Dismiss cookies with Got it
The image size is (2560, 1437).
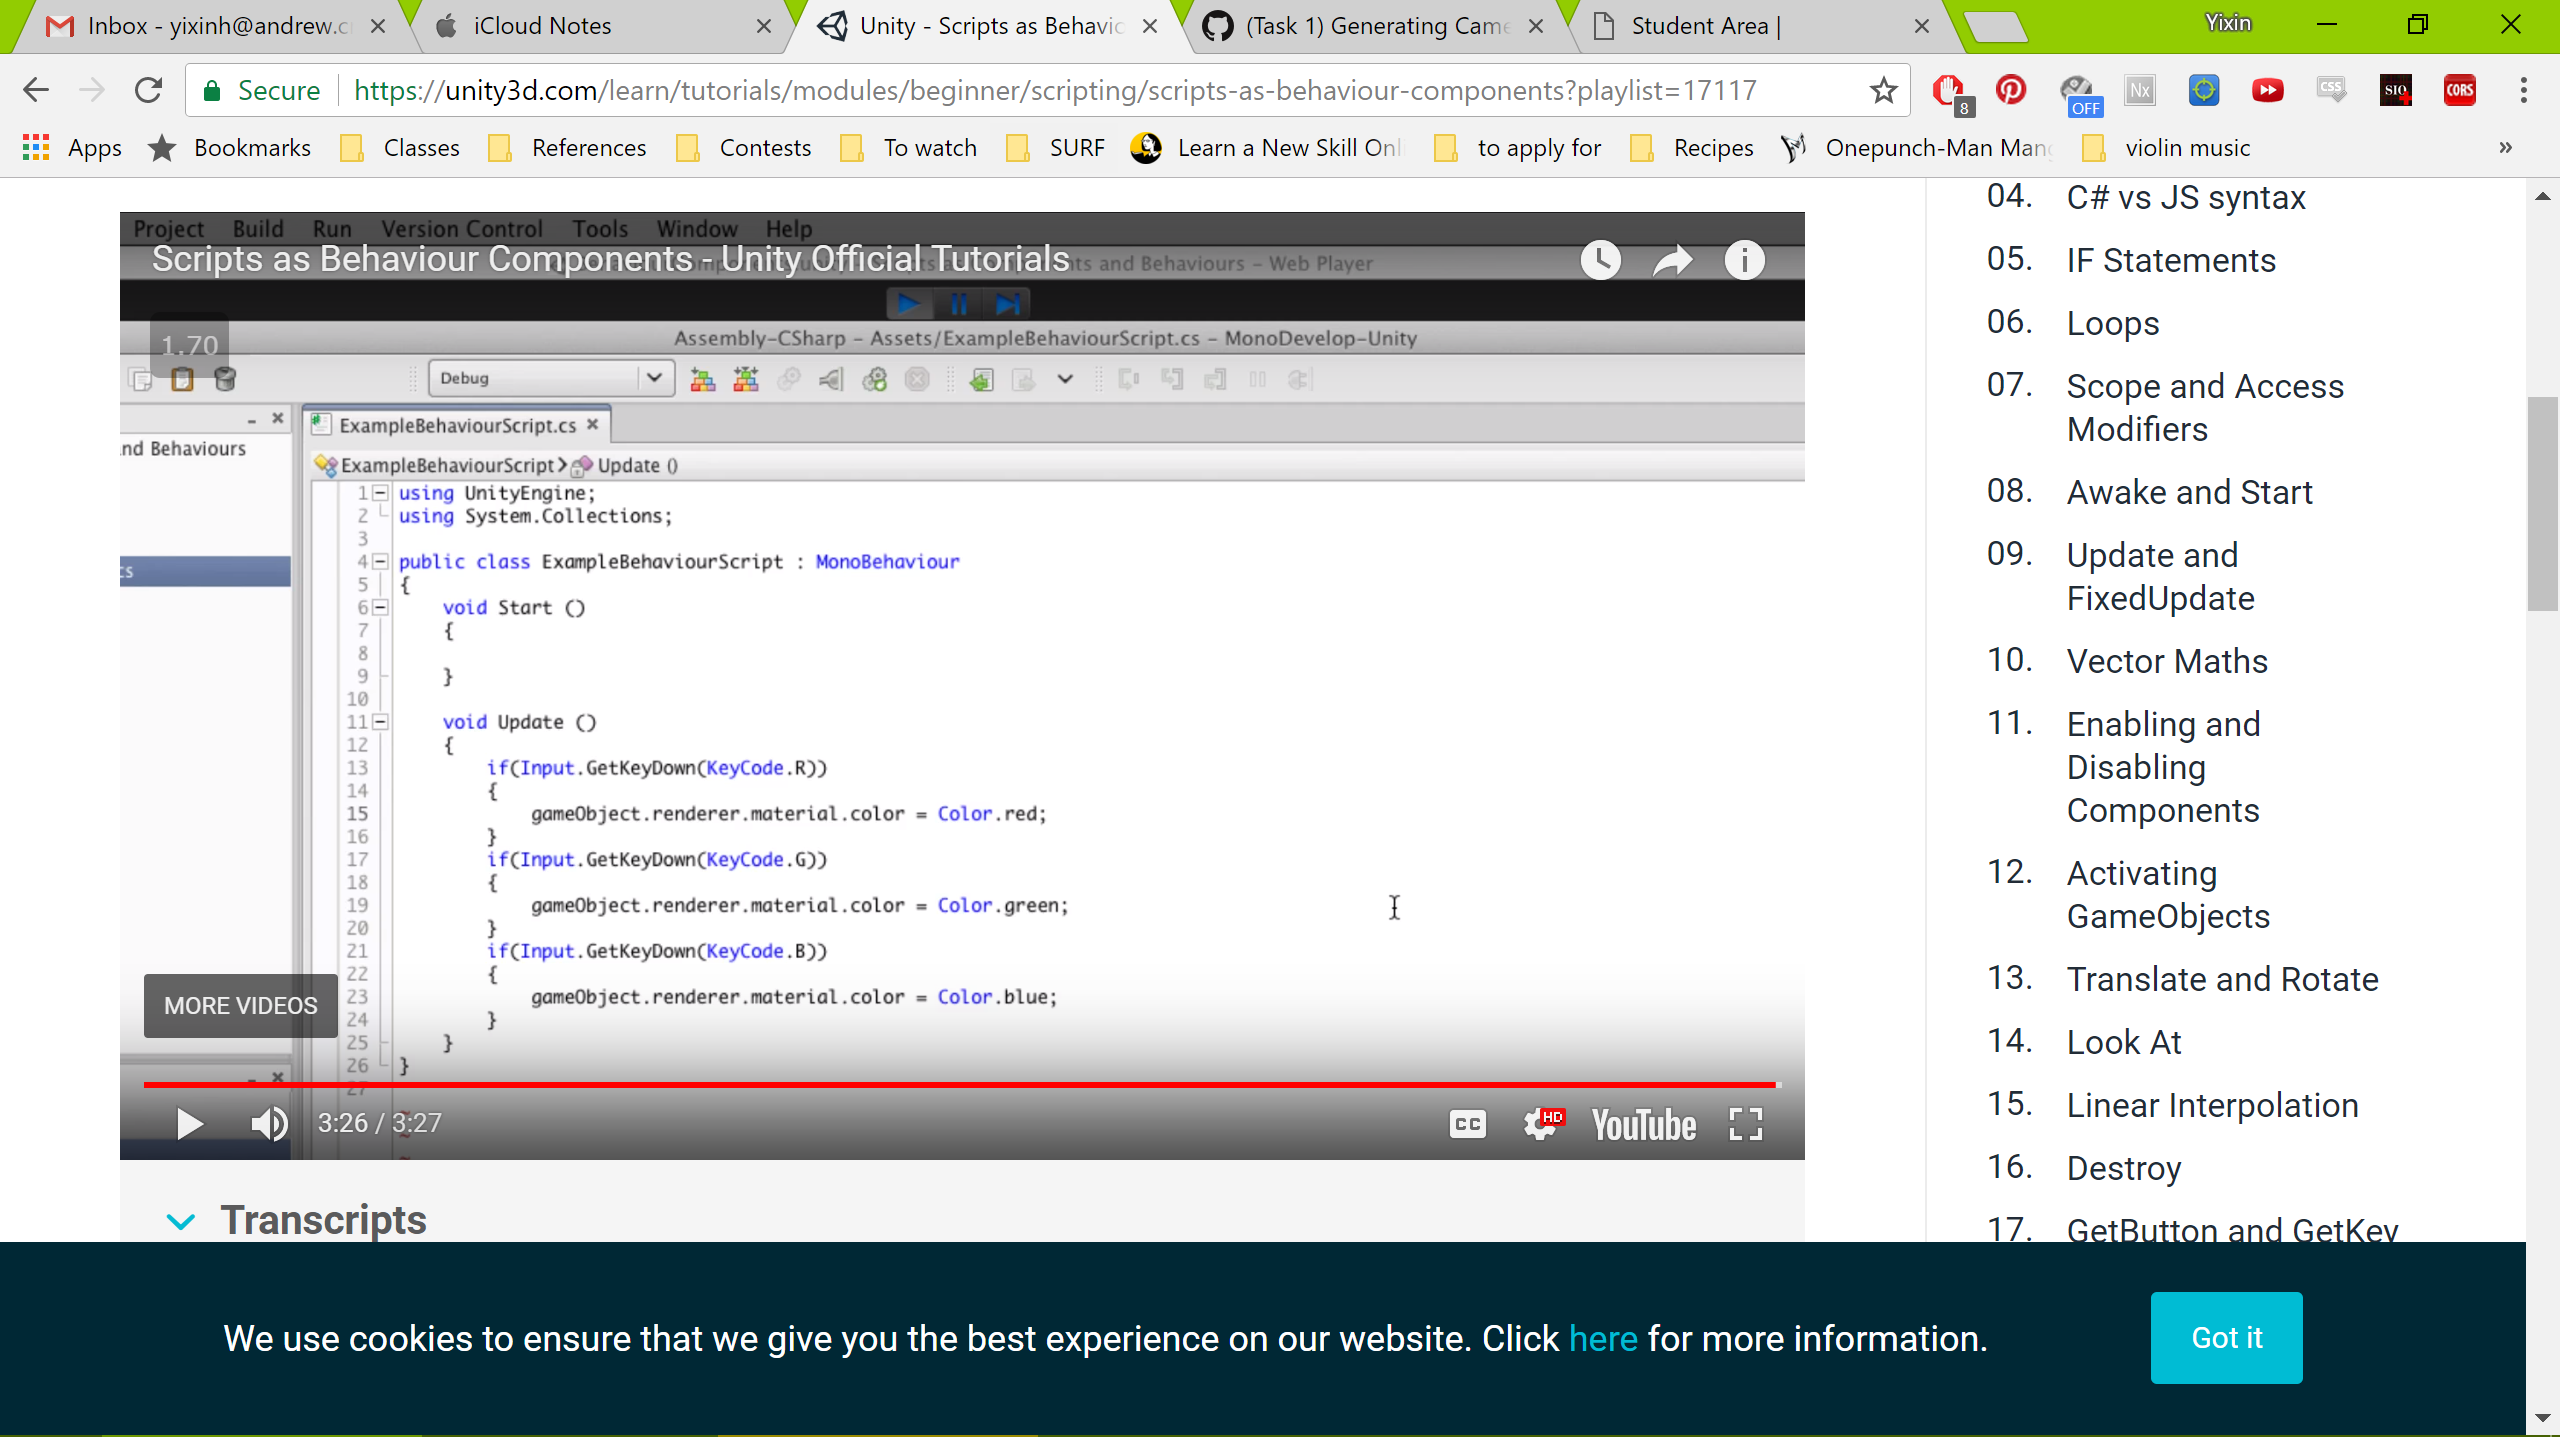2226,1338
